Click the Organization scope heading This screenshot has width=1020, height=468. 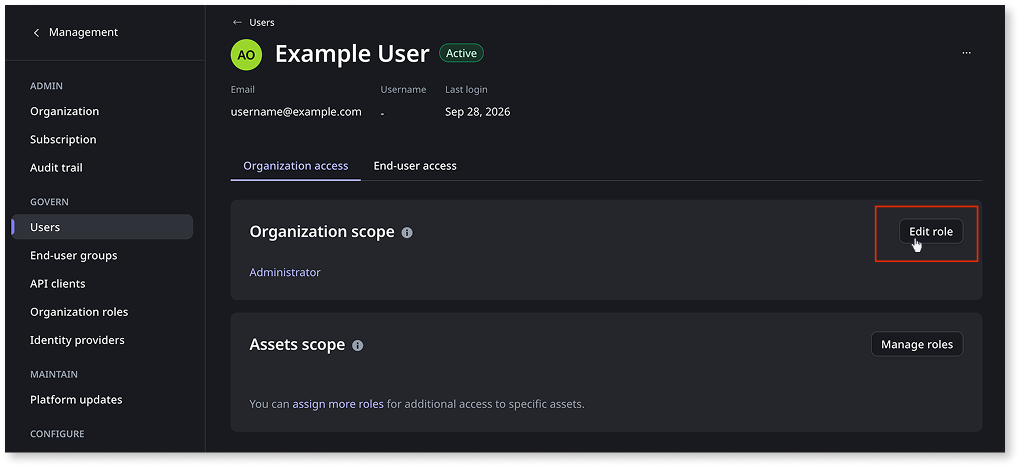pyautogui.click(x=322, y=232)
